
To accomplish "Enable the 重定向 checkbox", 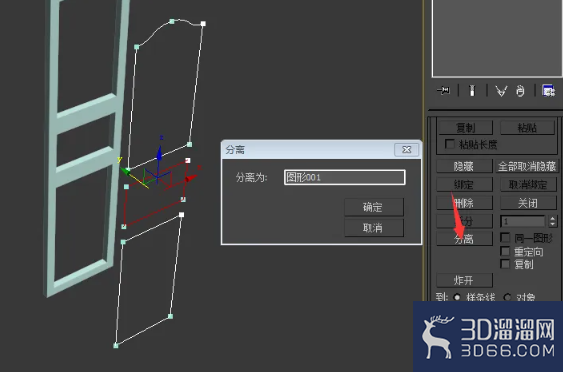I will click(505, 251).
